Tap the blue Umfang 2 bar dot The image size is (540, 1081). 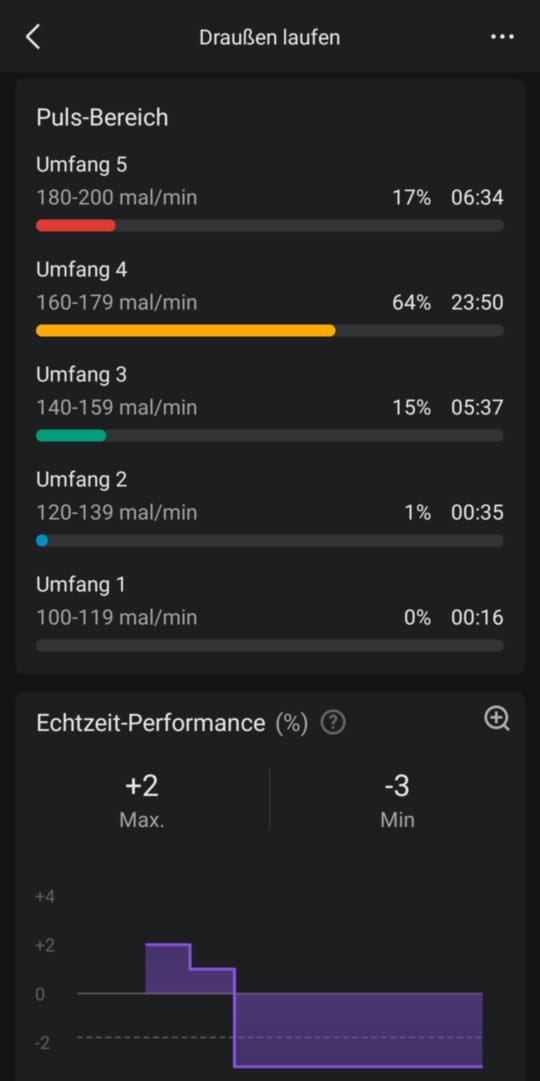[x=42, y=540]
